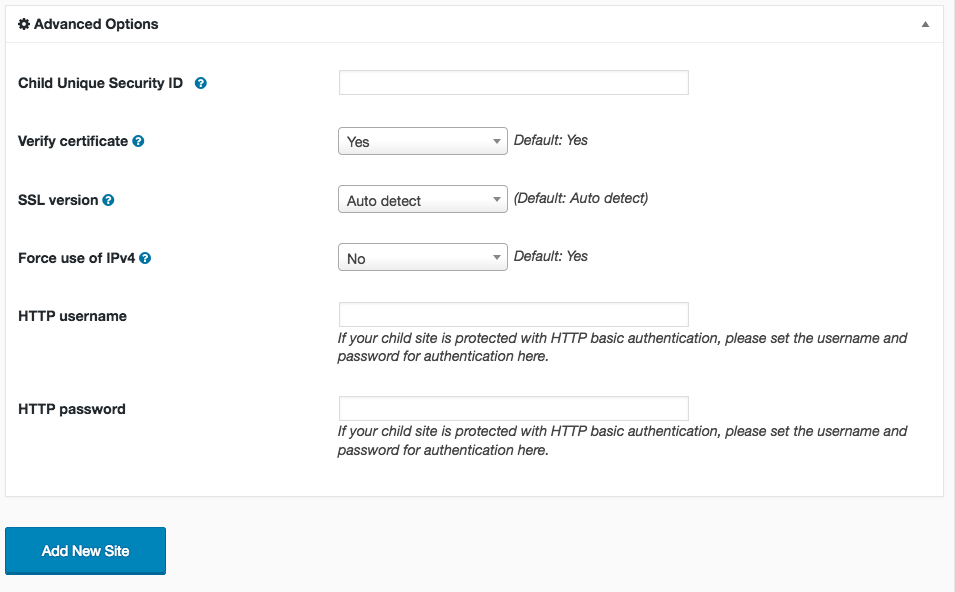Screen dimensions: 955x592
Task: Click the SSL version label text
Action: coord(58,200)
